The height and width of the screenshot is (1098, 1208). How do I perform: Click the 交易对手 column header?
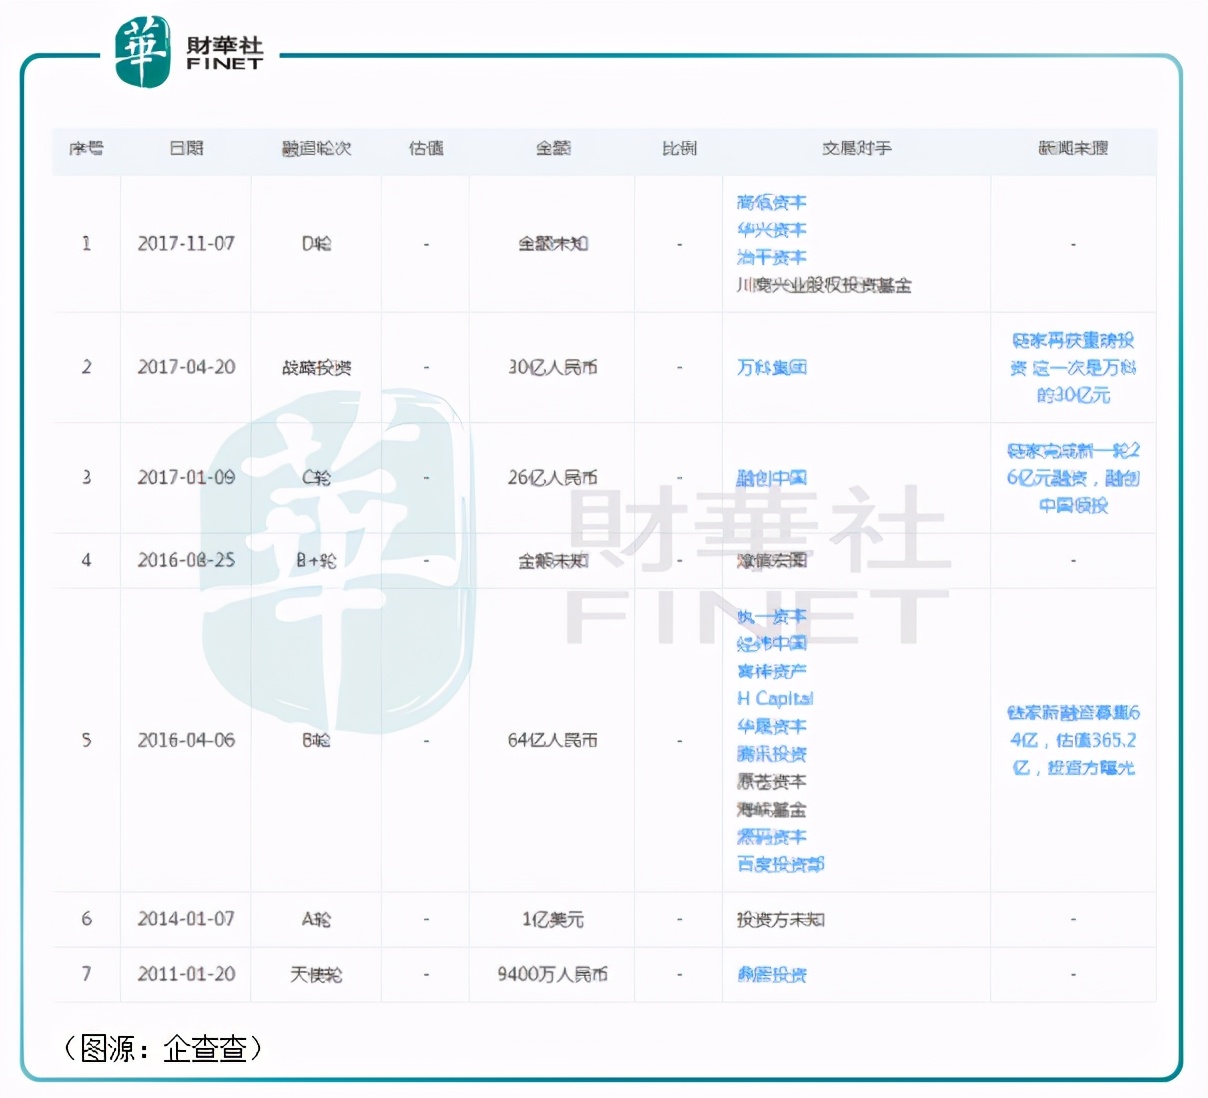tap(855, 148)
